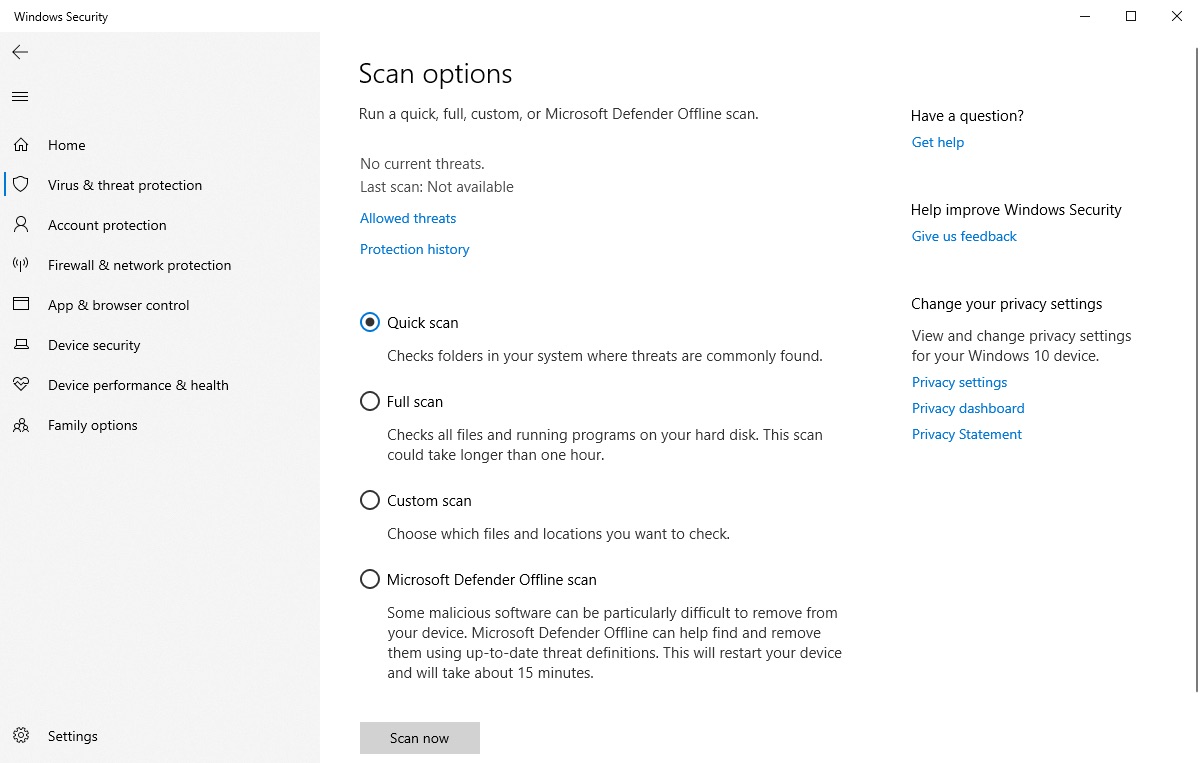Viewport: 1200px width, 763px height.
Task: Click the App & browser control window icon
Action: coord(21,305)
